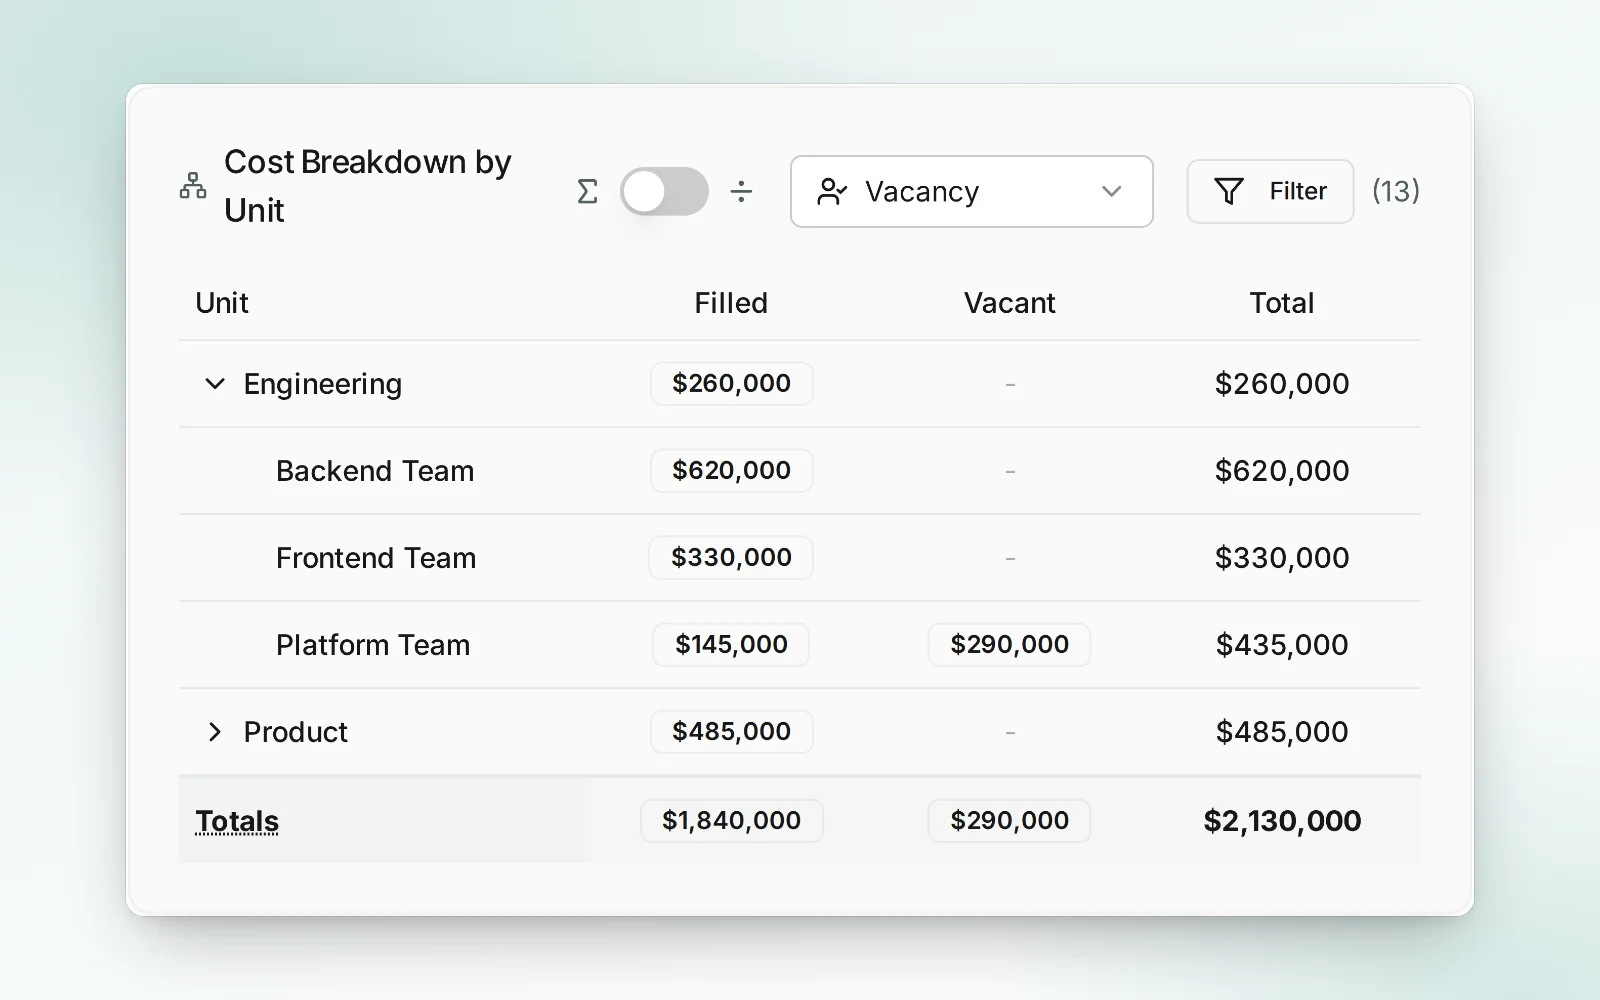The image size is (1600, 1000).
Task: Click Frontend Team's $330,000 filled badge
Action: tap(731, 557)
